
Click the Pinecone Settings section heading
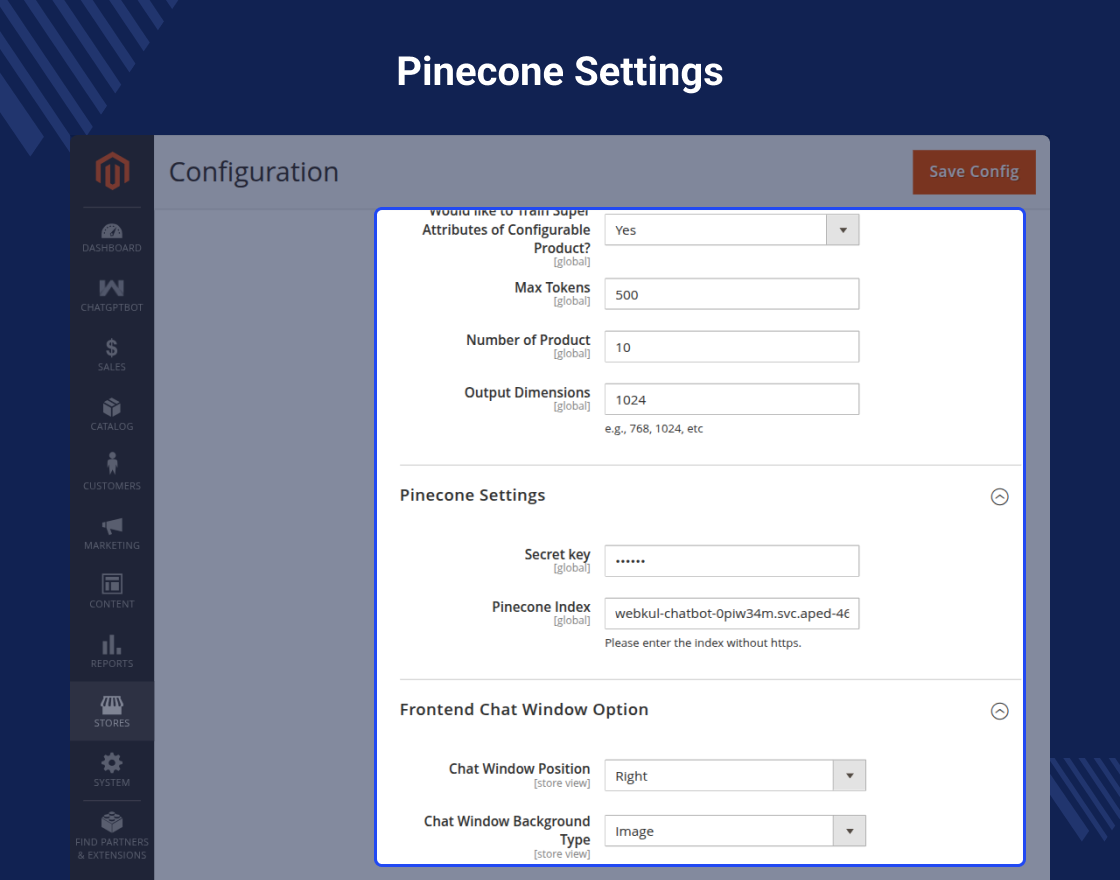(472, 495)
